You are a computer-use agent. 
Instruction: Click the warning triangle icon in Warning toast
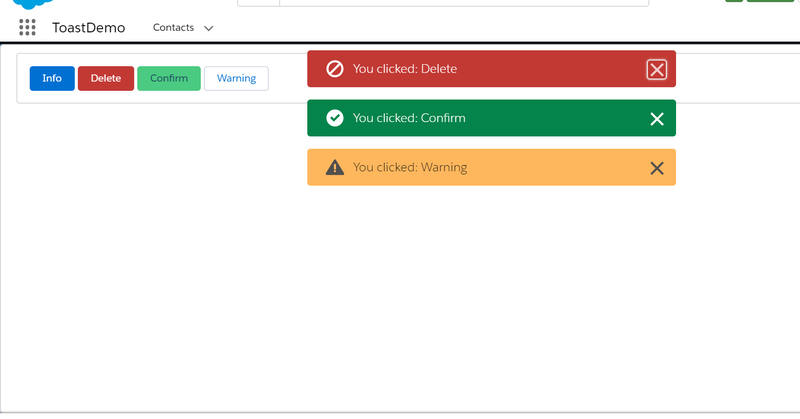click(x=335, y=167)
